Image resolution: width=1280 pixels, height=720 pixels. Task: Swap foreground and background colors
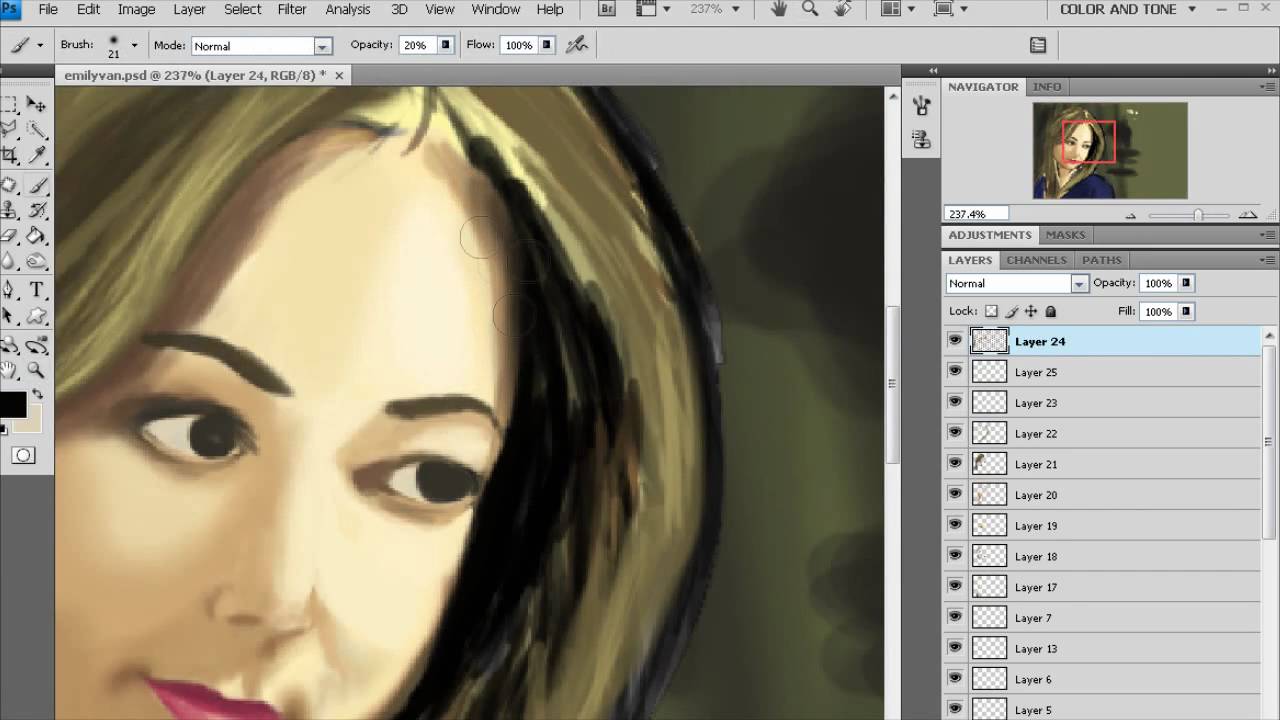pyautogui.click(x=38, y=395)
